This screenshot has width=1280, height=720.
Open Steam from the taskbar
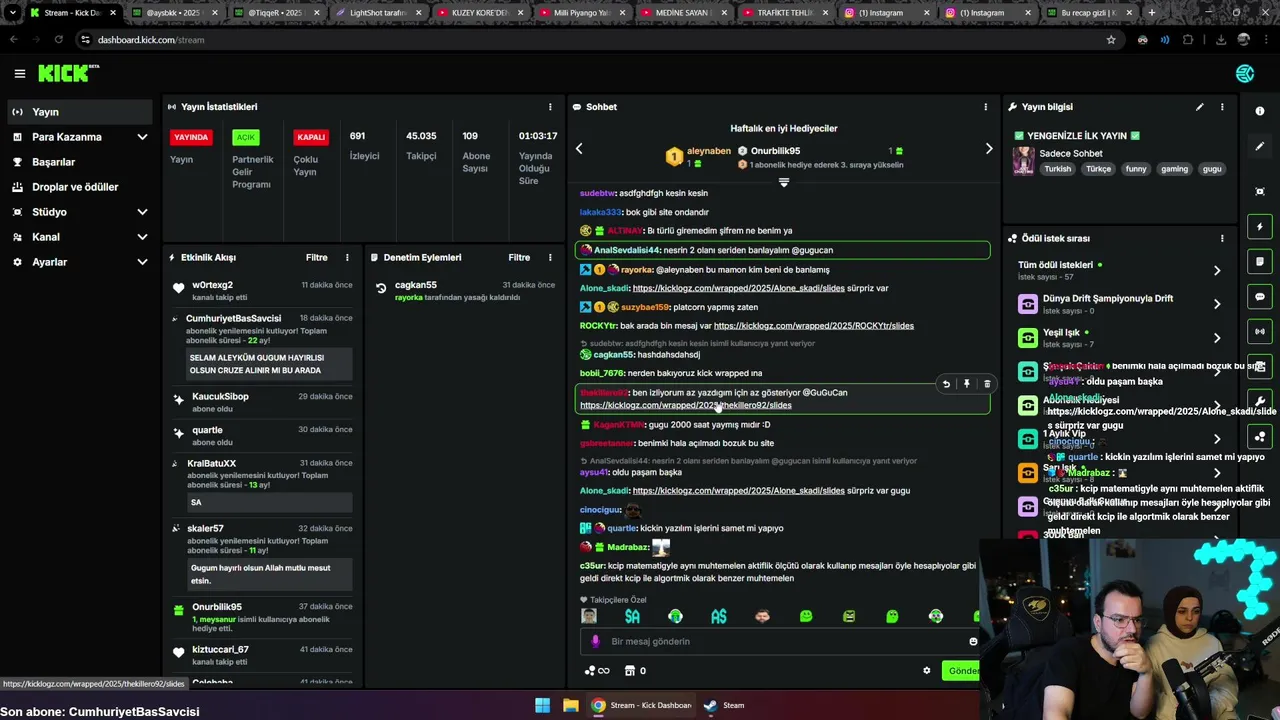tap(724, 705)
